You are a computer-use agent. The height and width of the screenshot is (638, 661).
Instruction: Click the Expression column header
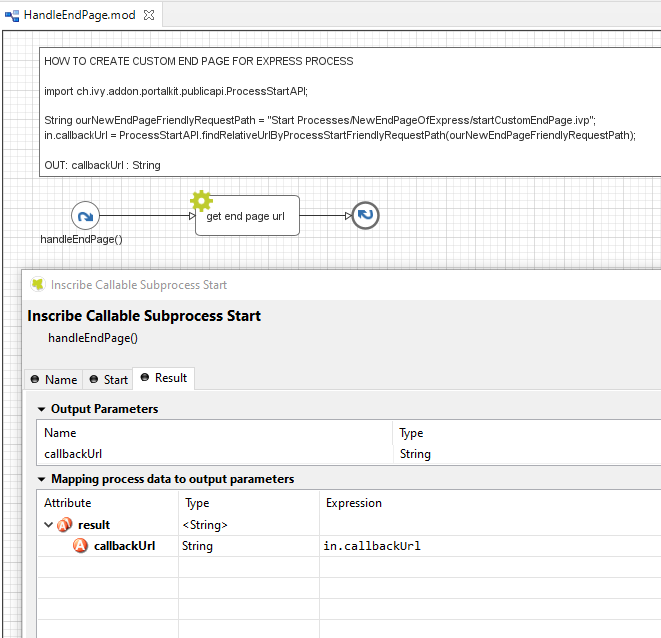point(354,503)
